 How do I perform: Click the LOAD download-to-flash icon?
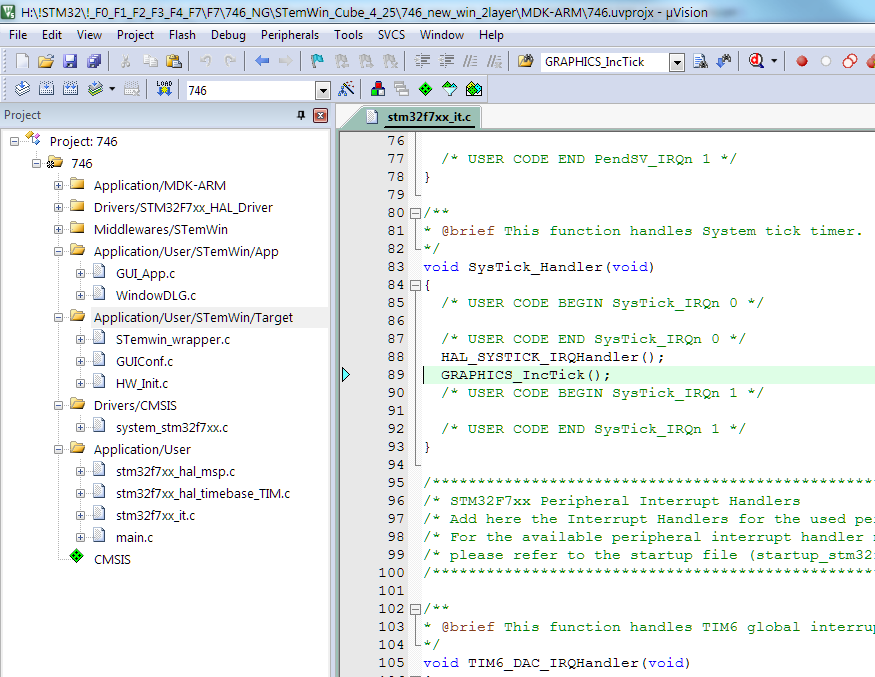click(x=164, y=89)
